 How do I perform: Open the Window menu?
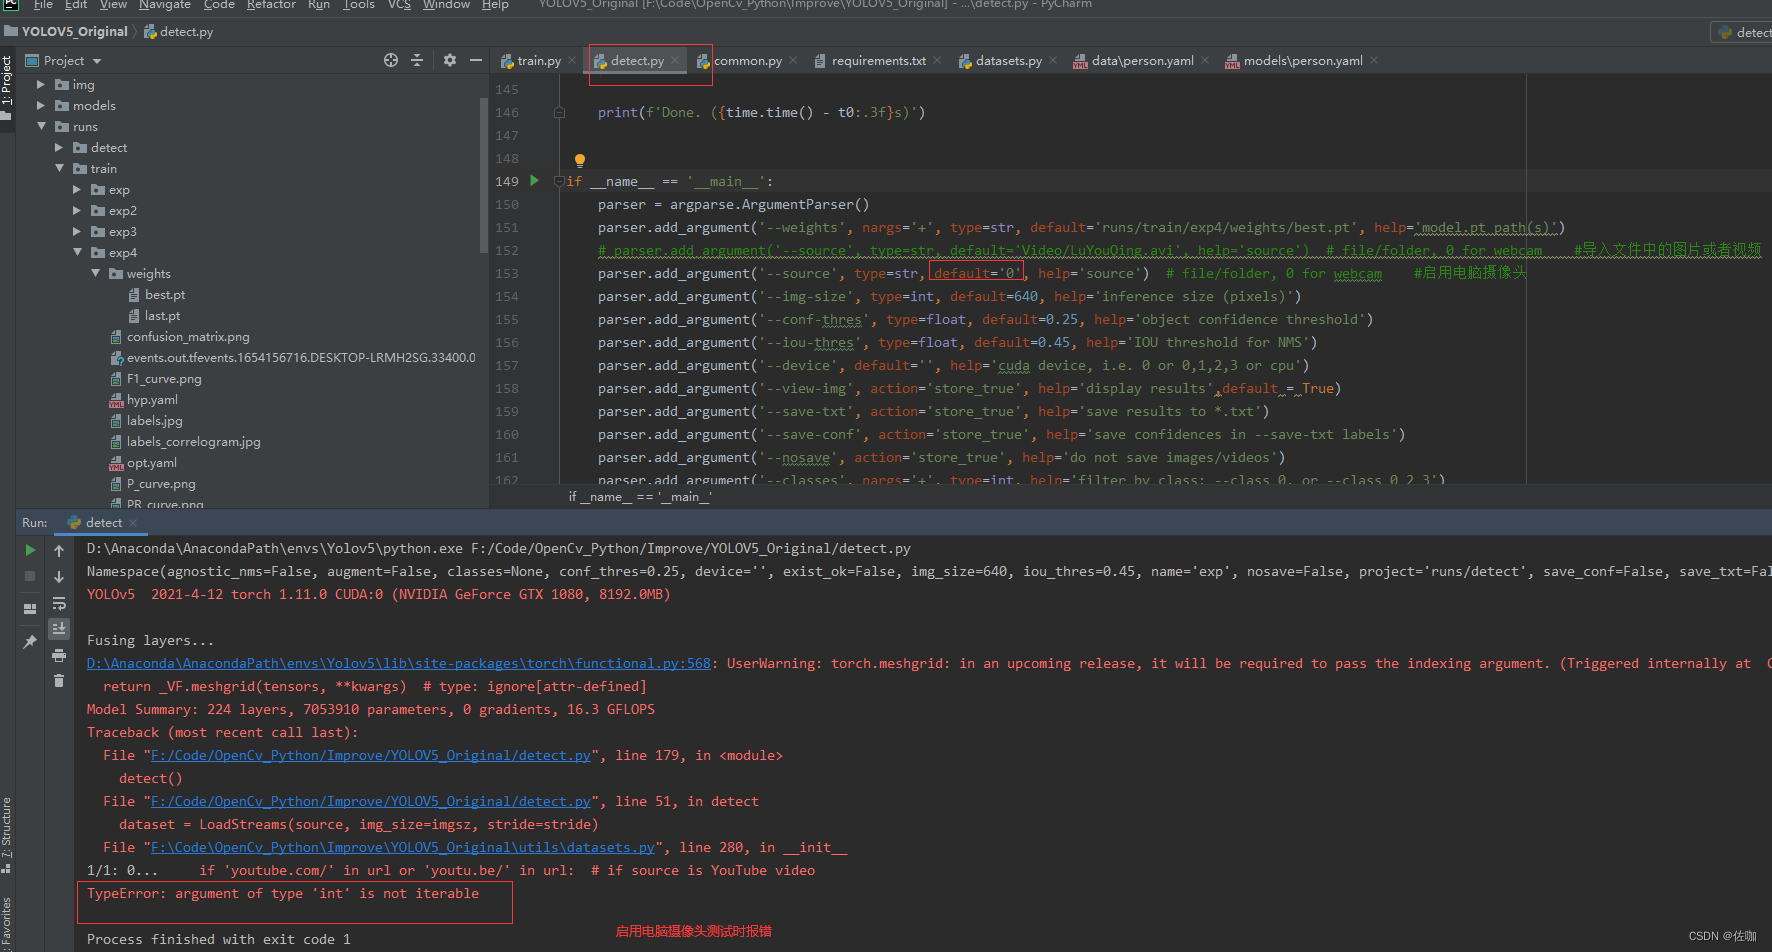point(446,5)
